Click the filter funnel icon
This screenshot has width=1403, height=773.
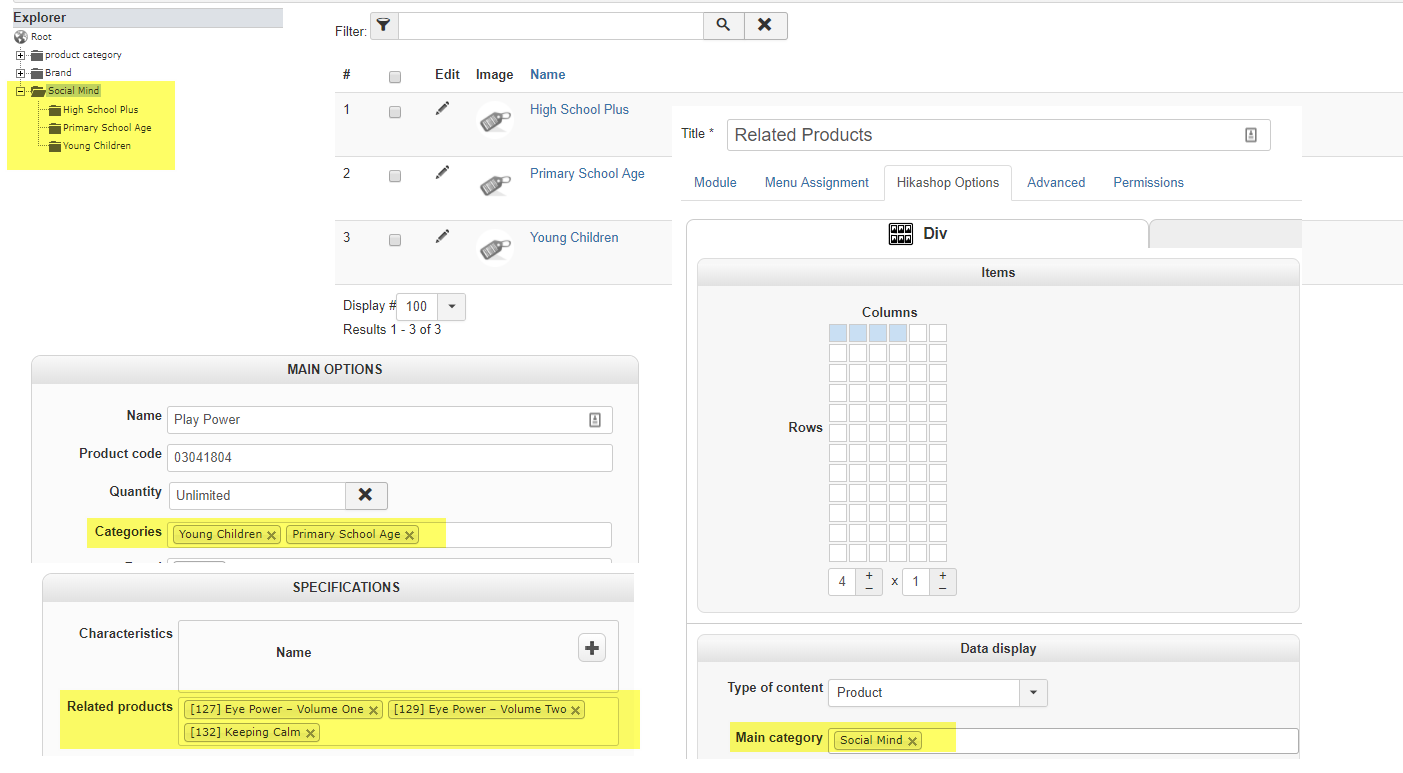point(383,26)
